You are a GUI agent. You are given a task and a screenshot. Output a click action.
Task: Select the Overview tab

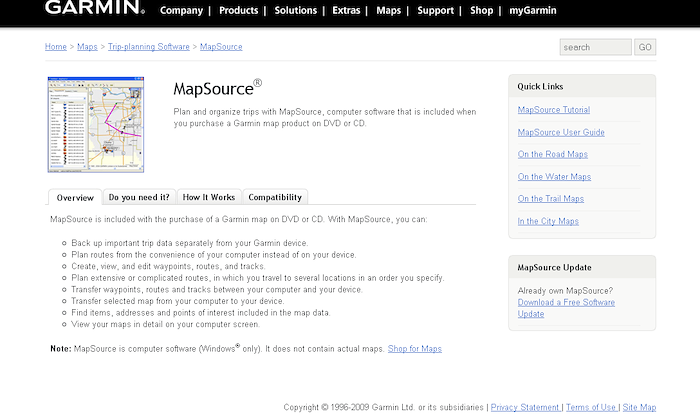pyautogui.click(x=75, y=197)
